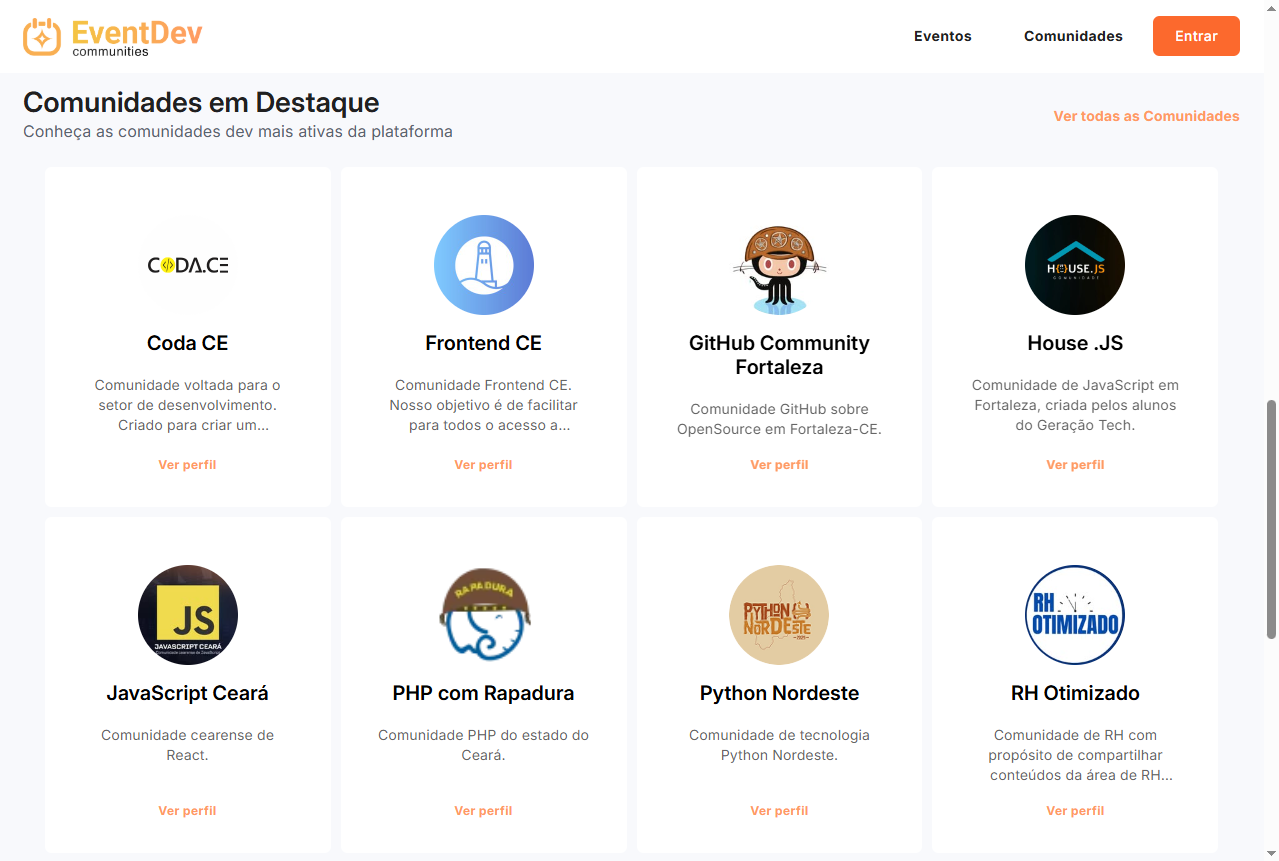The image size is (1279, 861).
Task: Click the Coda CE community logo
Action: pyautogui.click(x=188, y=265)
